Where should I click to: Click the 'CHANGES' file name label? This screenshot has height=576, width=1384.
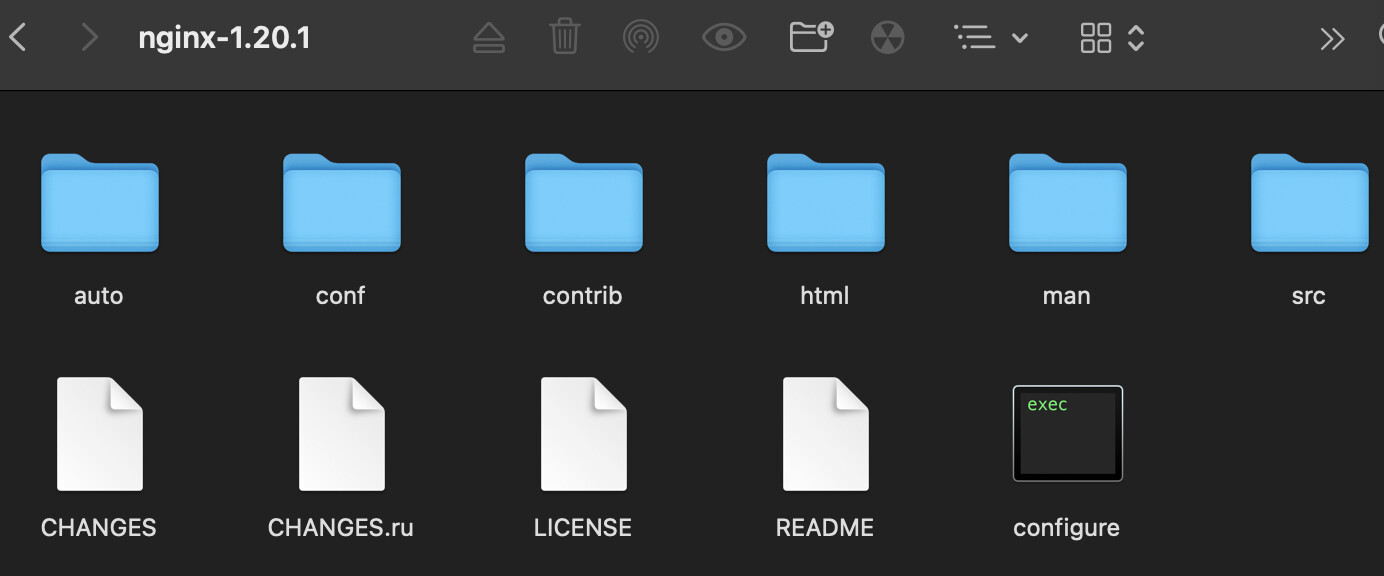99,528
